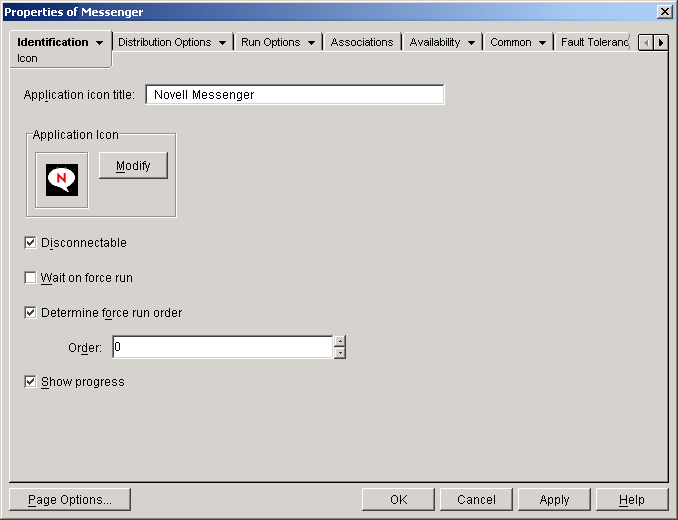The width and height of the screenshot is (678, 520).
Task: Confirm with the OK button
Action: 398,500
